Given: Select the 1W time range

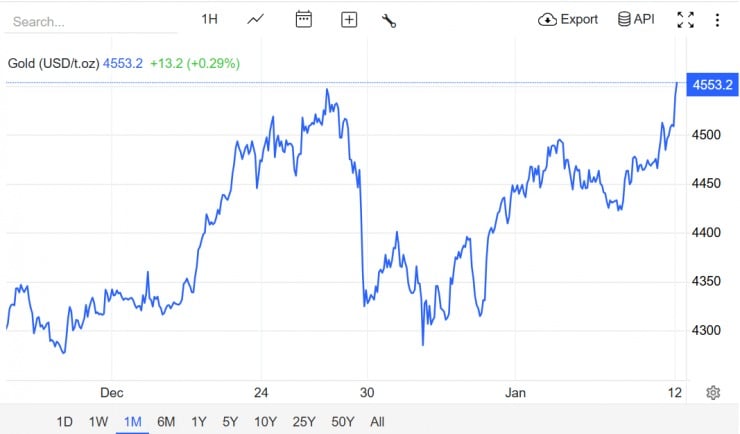Looking at the screenshot, I should (x=98, y=422).
